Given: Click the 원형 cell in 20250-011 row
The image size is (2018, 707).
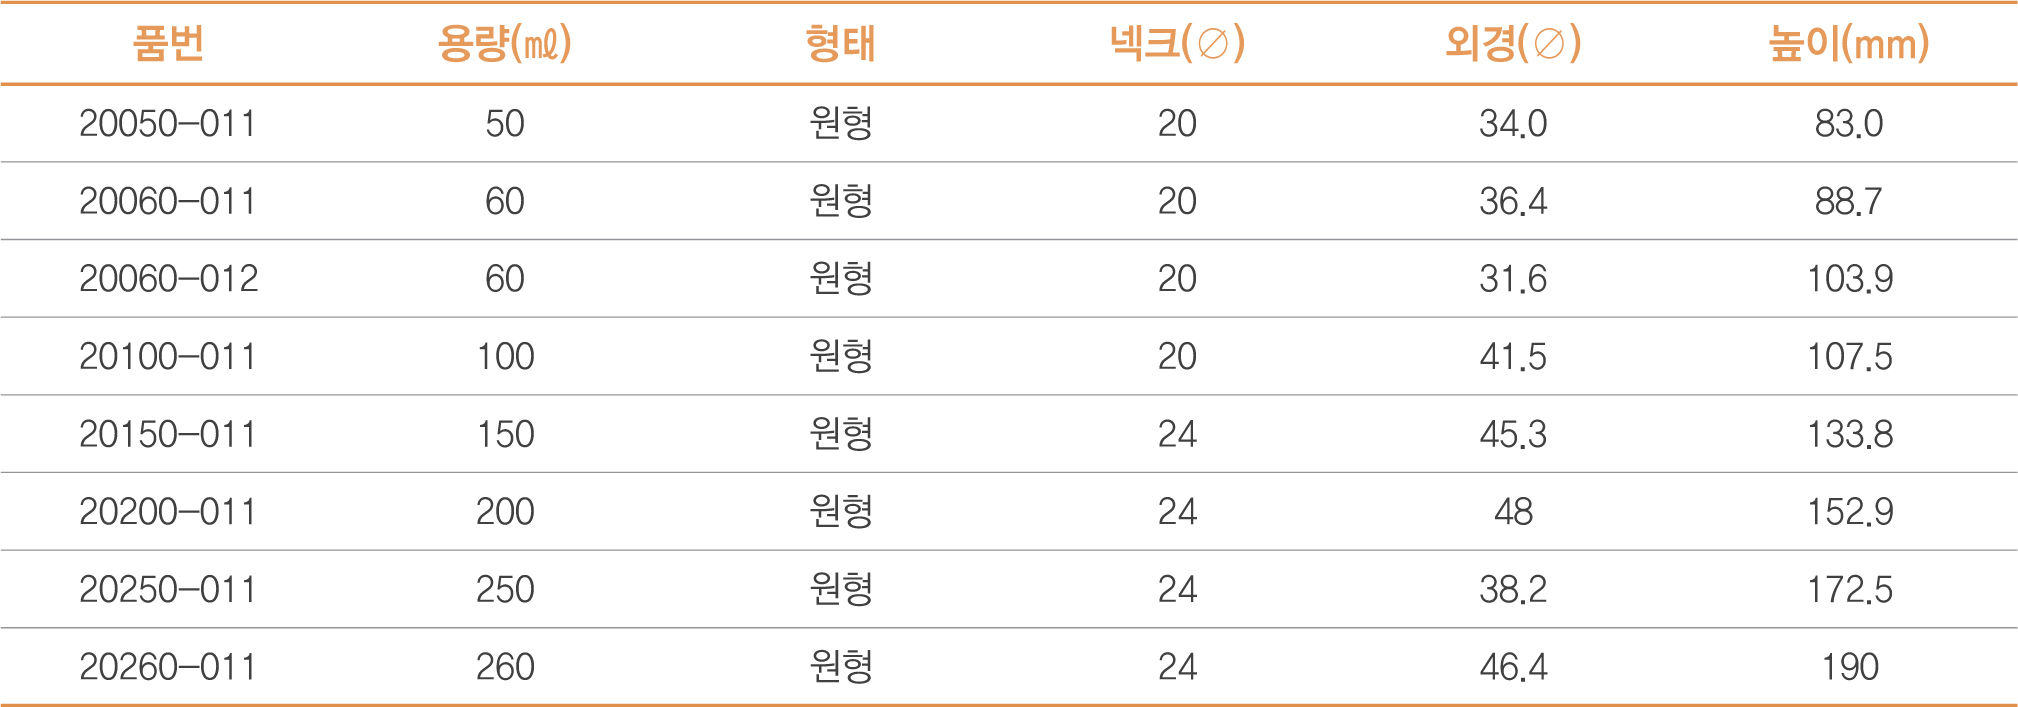Looking at the screenshot, I should 840,590.
